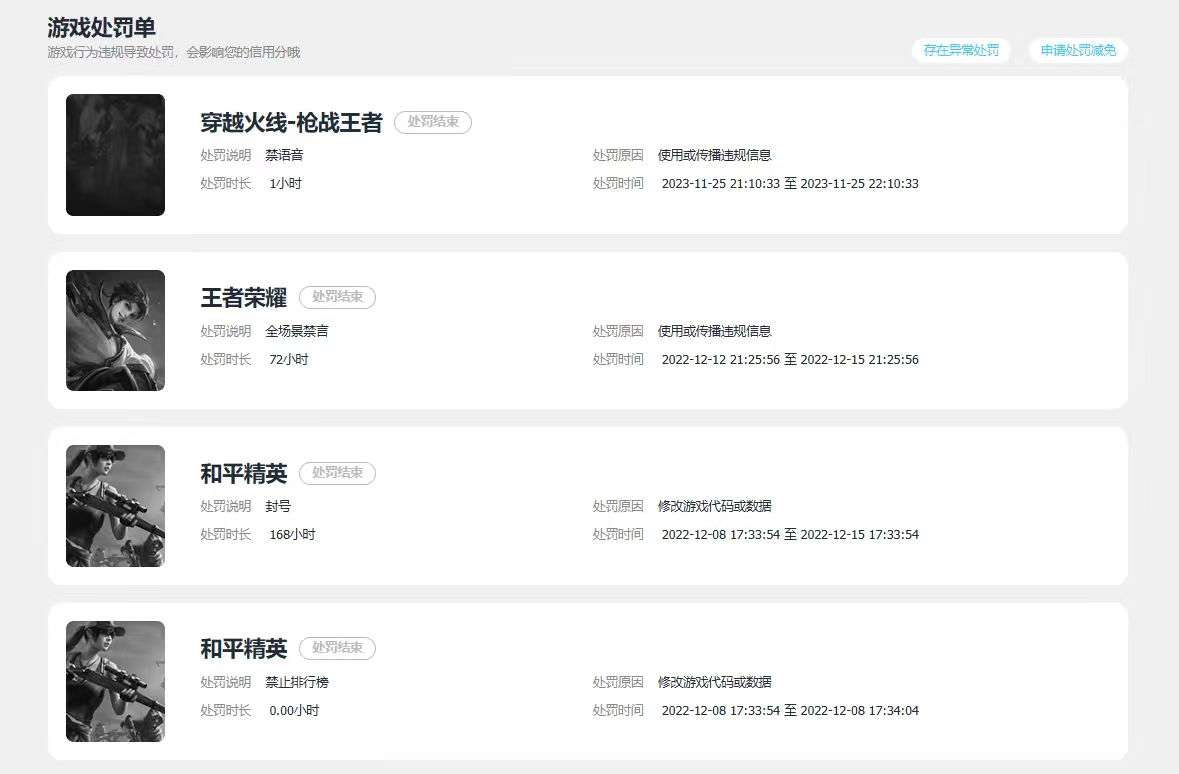Click the 游戏处罚单 page heading
The height and width of the screenshot is (774, 1179).
(x=102, y=28)
